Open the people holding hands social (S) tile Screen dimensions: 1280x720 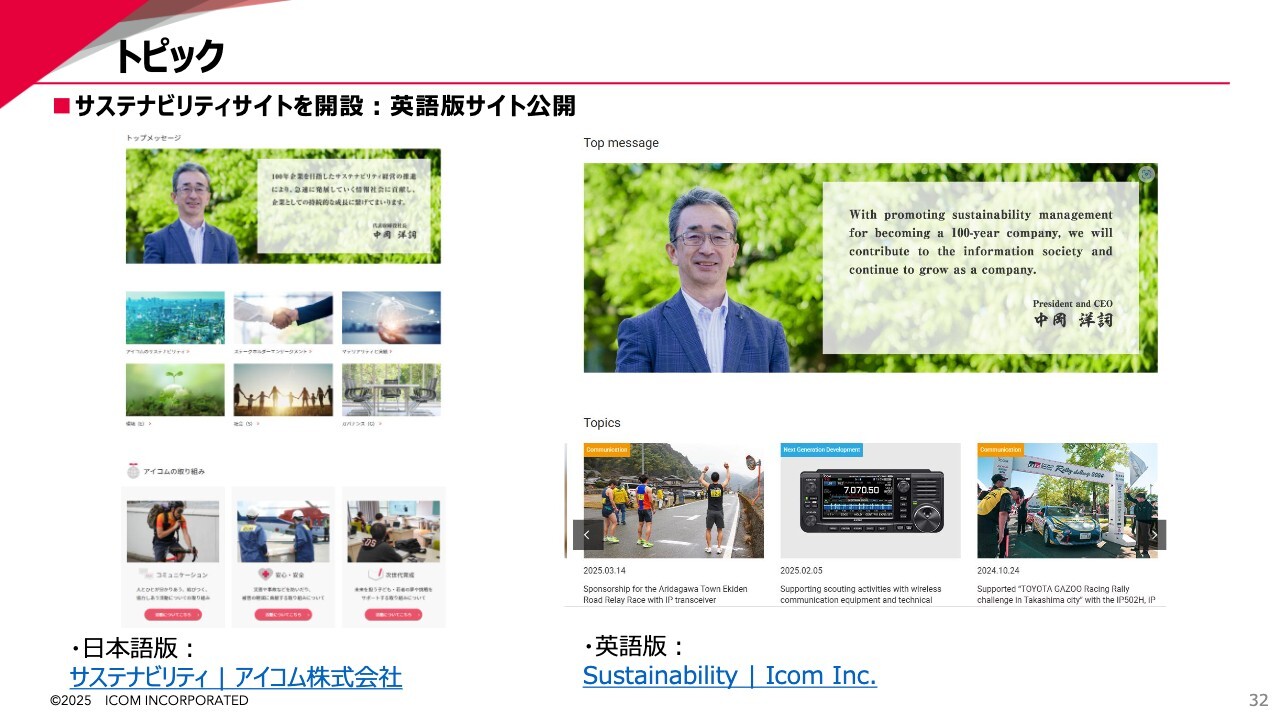tap(283, 390)
